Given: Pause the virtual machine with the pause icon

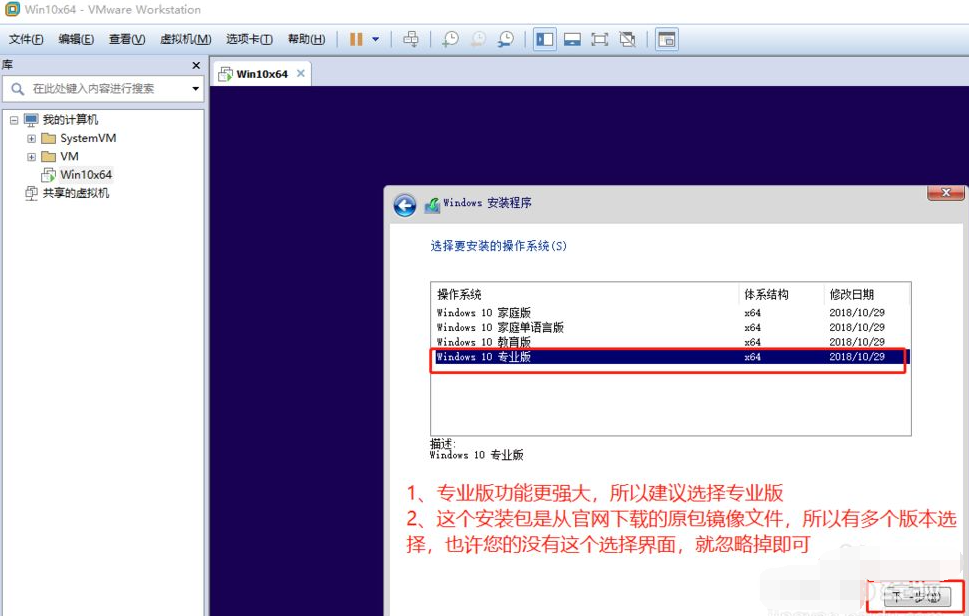Looking at the screenshot, I should point(356,40).
